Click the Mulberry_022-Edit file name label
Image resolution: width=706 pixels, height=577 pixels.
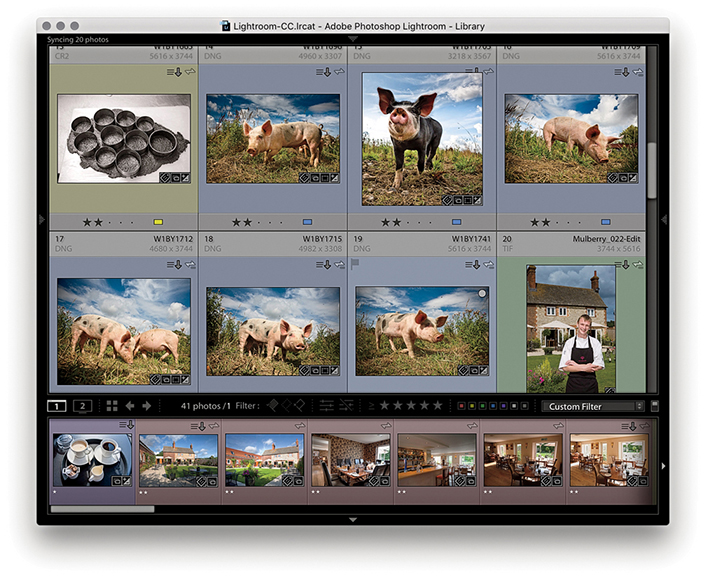[x=606, y=239]
